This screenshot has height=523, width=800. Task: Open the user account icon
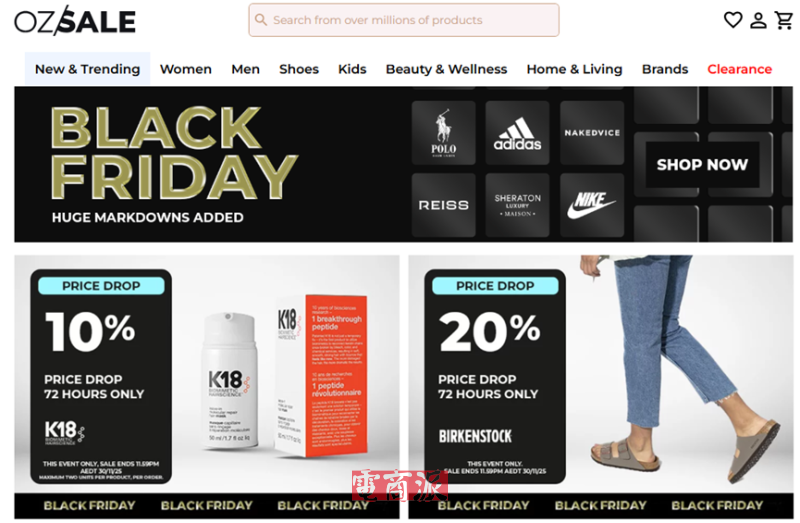coord(758,20)
